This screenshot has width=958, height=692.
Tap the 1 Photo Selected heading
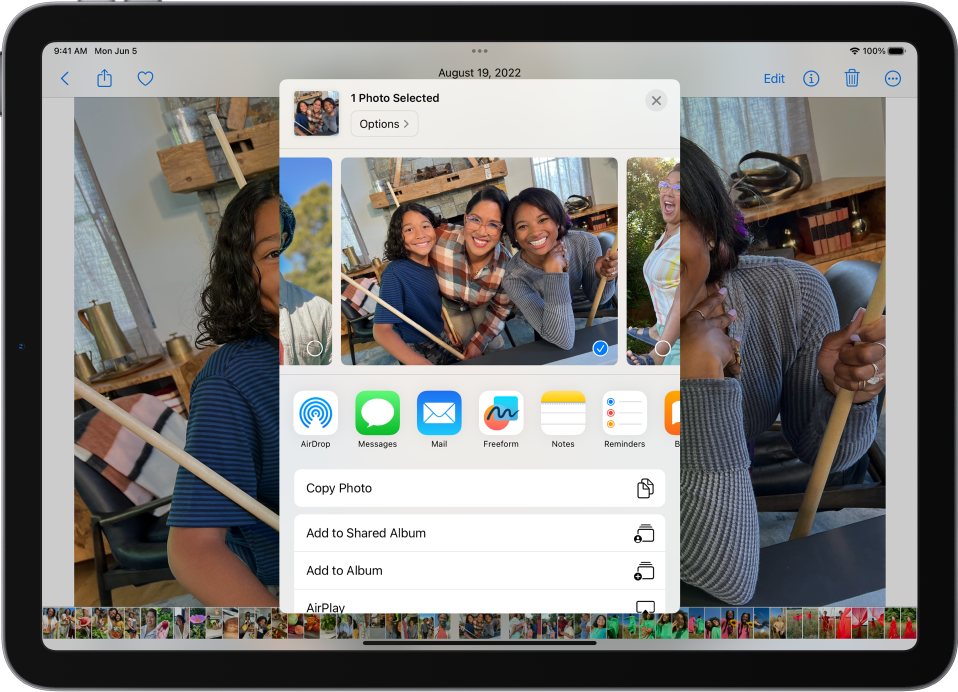click(395, 98)
